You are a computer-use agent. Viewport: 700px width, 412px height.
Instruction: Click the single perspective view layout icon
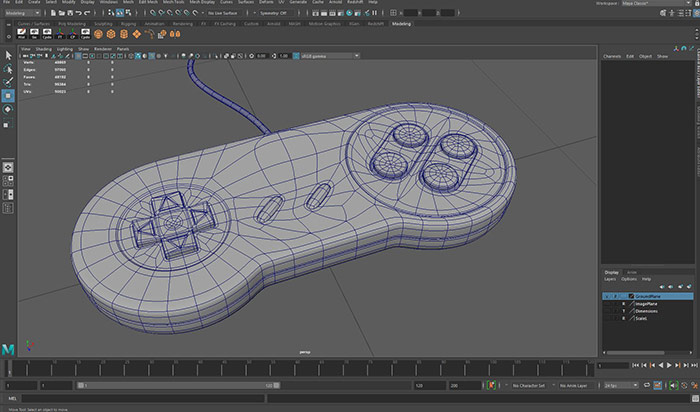tap(8, 167)
